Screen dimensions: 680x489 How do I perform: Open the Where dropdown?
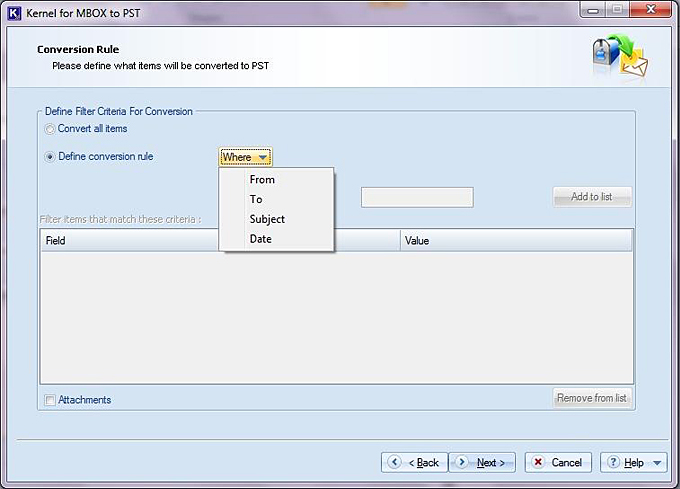click(245, 157)
